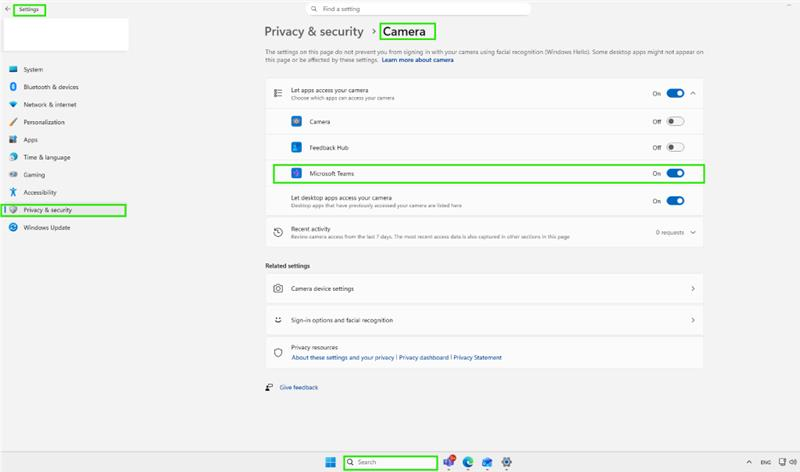
Task: Click the ENG language indicator
Action: (x=766, y=462)
